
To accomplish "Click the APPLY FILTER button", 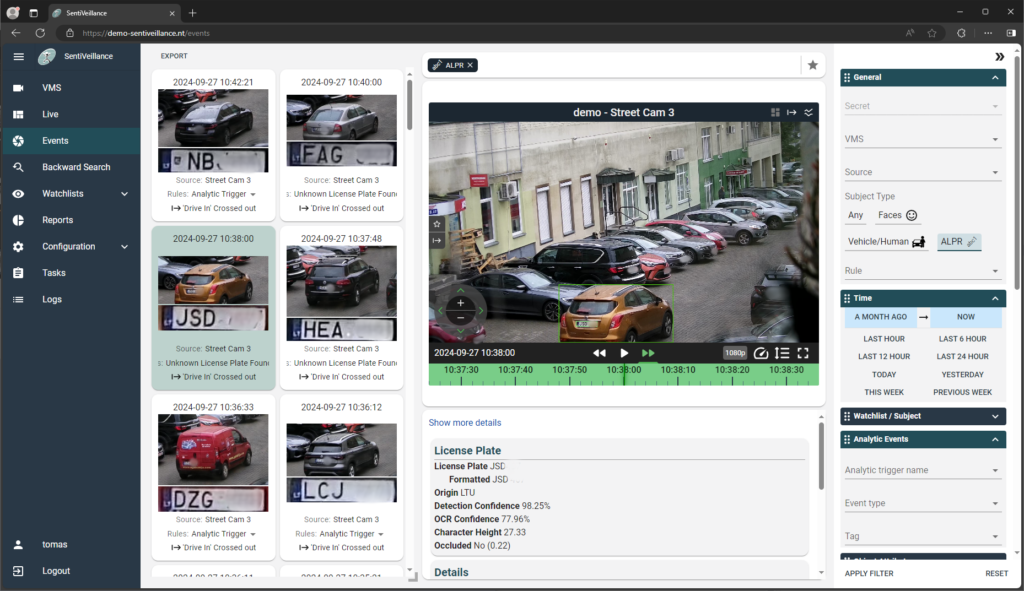I will (x=869, y=573).
